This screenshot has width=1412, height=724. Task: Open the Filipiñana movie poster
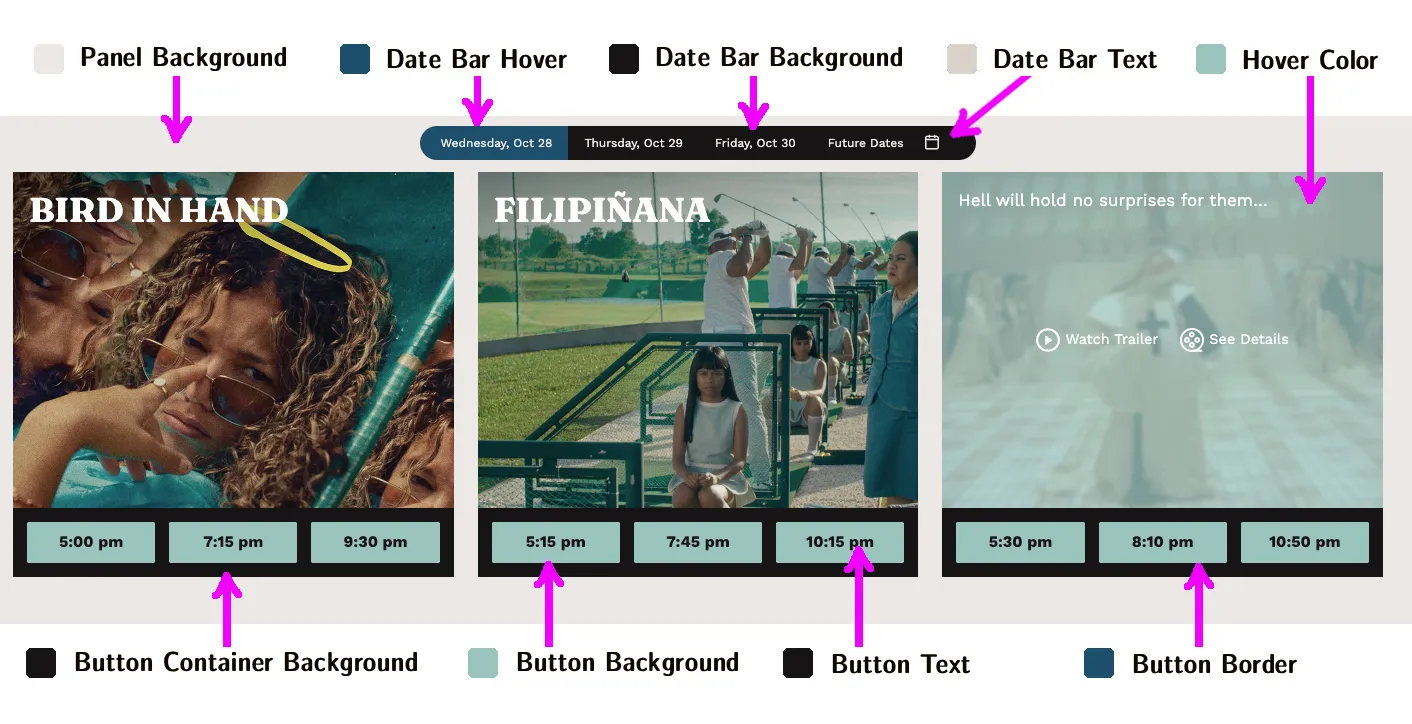click(698, 340)
